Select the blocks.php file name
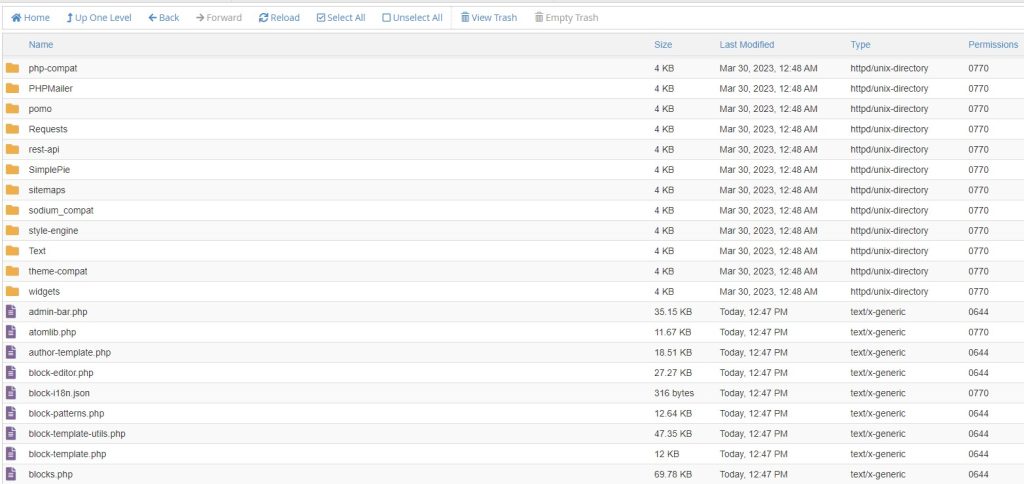This screenshot has height=484, width=1024. pyautogui.click(x=50, y=474)
